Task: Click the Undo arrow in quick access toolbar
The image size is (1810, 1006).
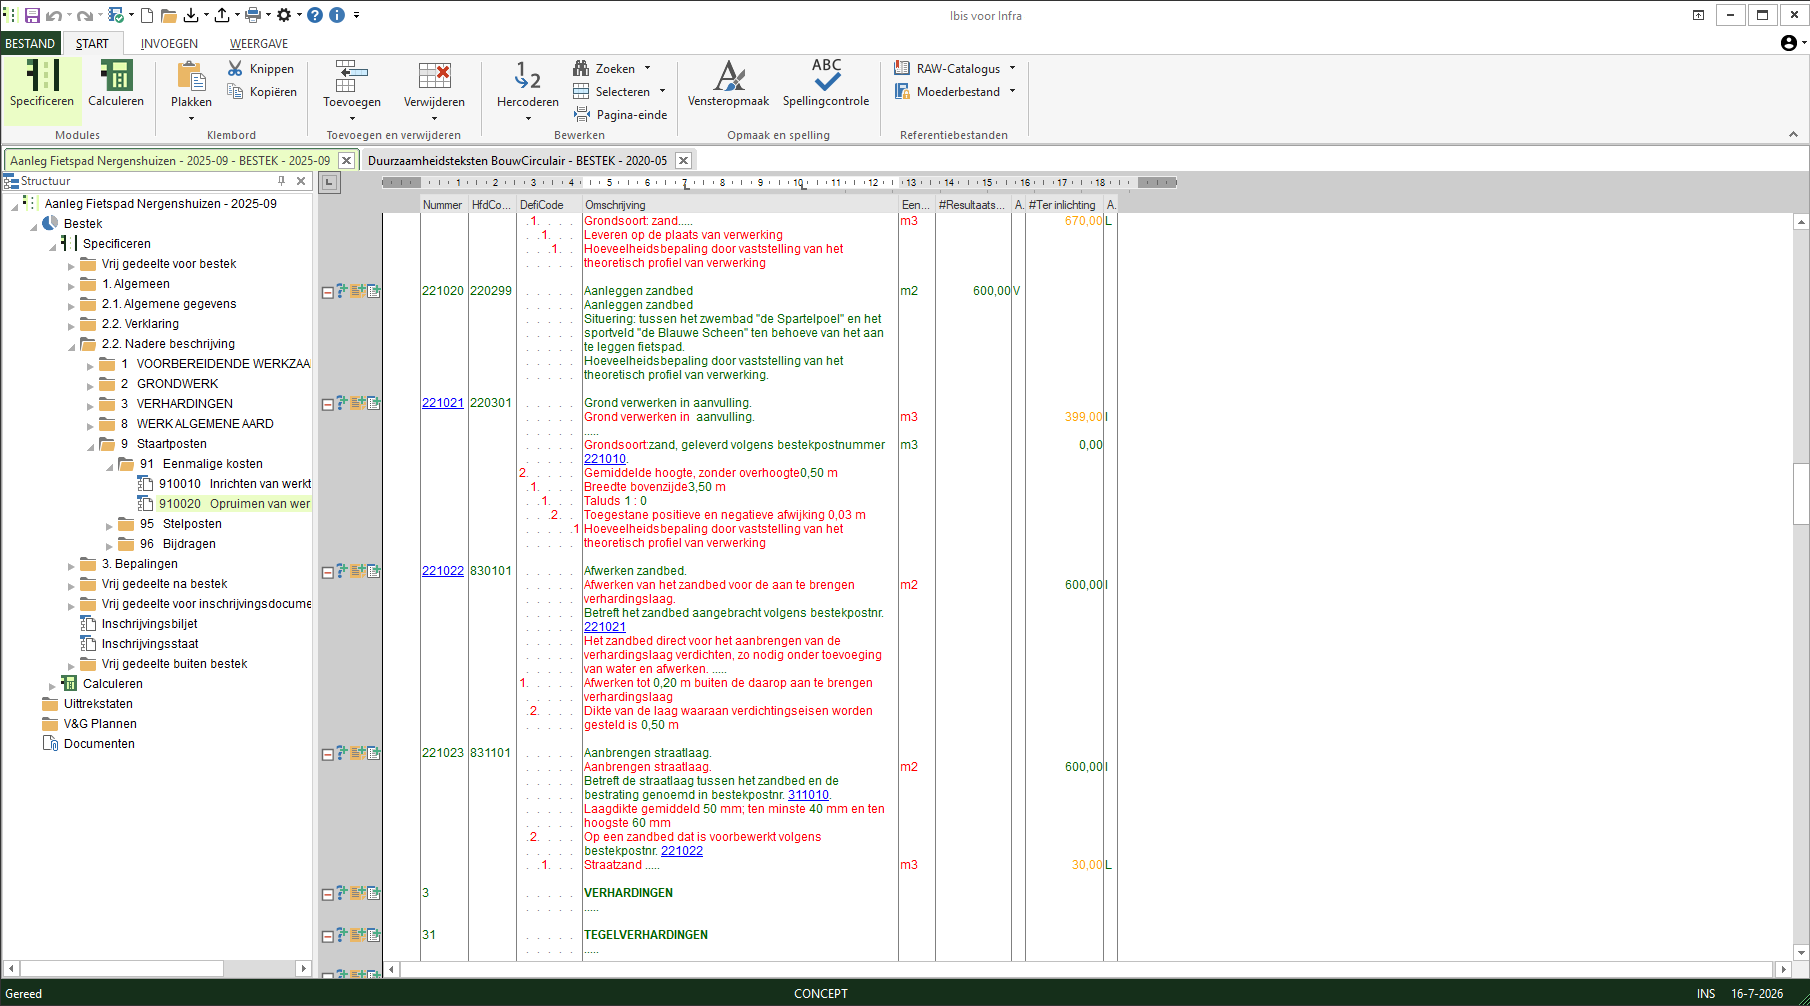Action: tap(53, 15)
